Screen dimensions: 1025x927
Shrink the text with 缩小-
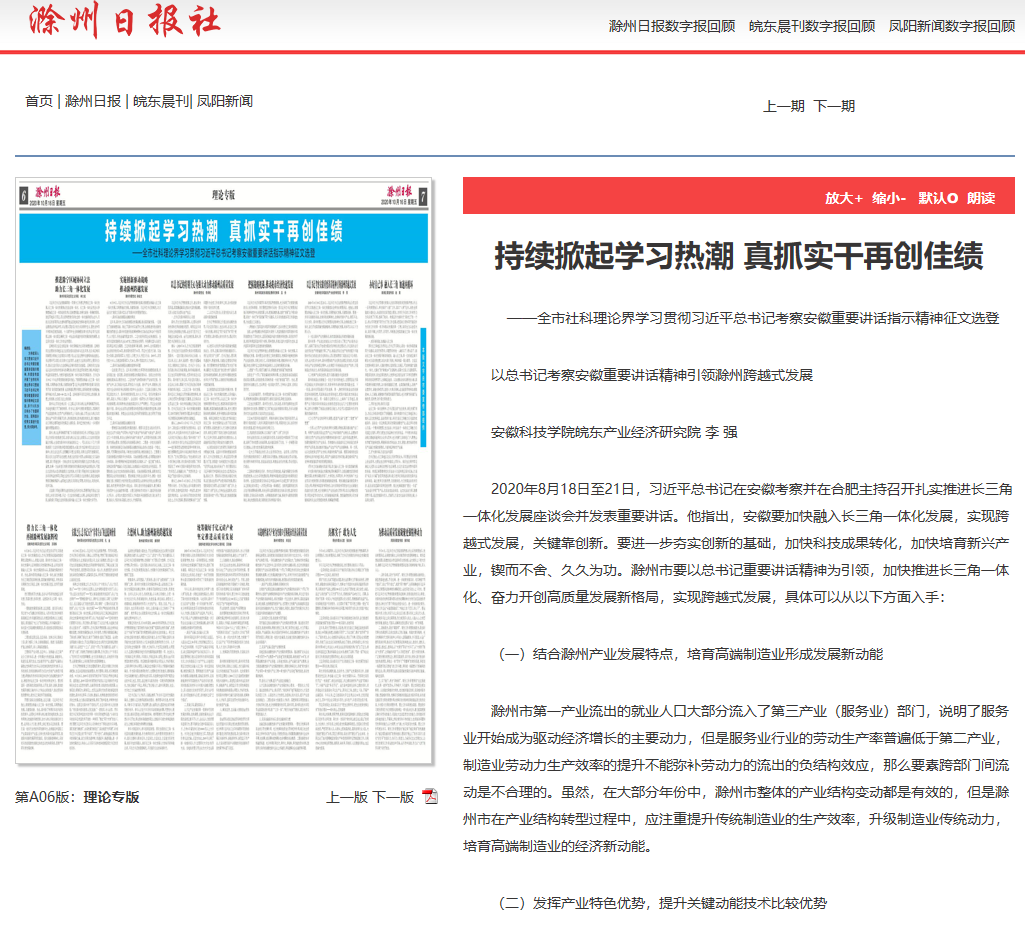pos(889,198)
